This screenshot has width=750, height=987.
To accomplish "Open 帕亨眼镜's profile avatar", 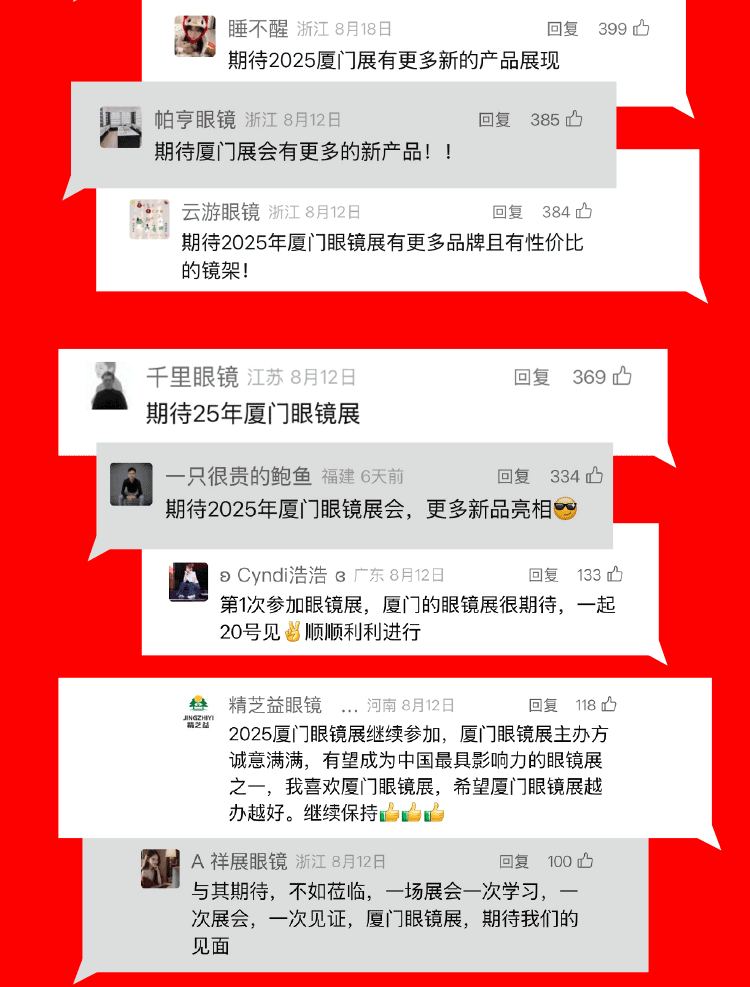I will pyautogui.click(x=120, y=127).
